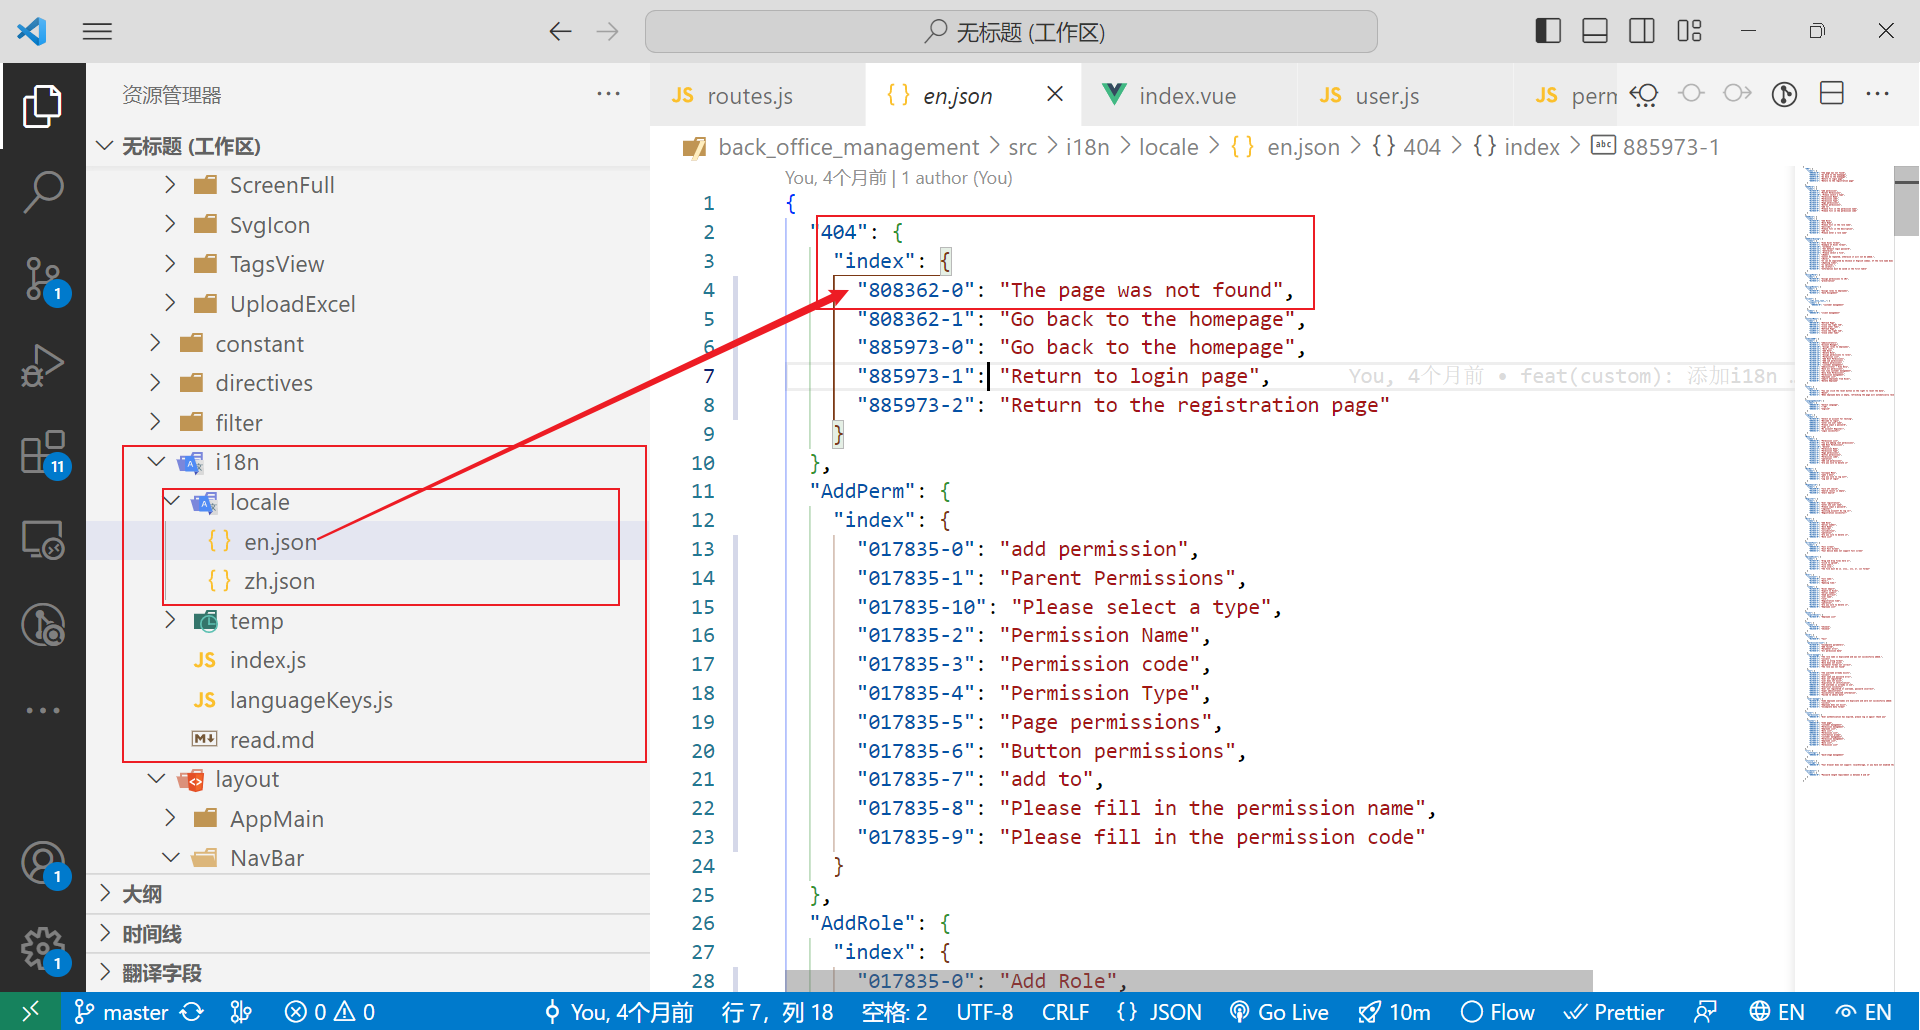Switch to the index.vue tab
The height and width of the screenshot is (1030, 1920).
tap(1186, 96)
